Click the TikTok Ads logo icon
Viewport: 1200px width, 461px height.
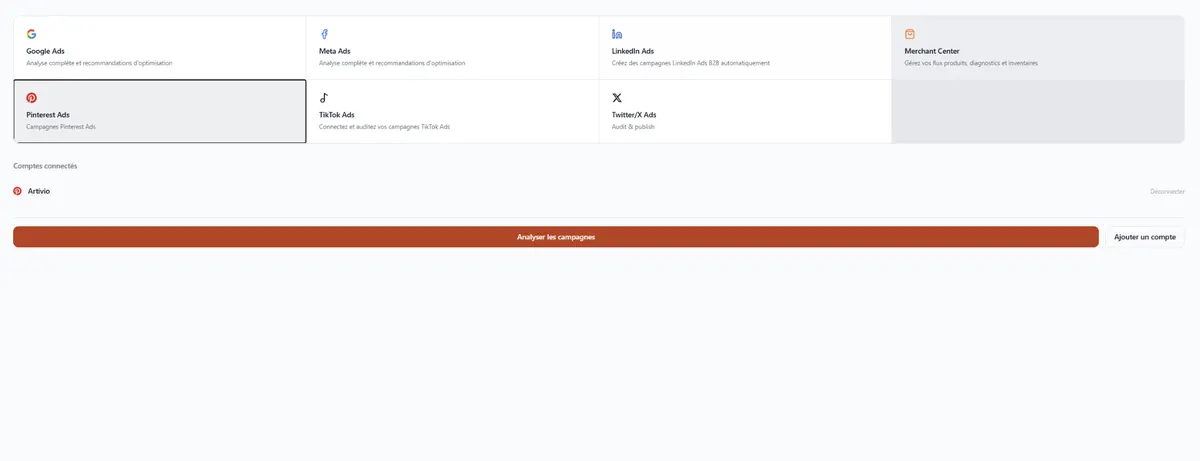coord(324,98)
